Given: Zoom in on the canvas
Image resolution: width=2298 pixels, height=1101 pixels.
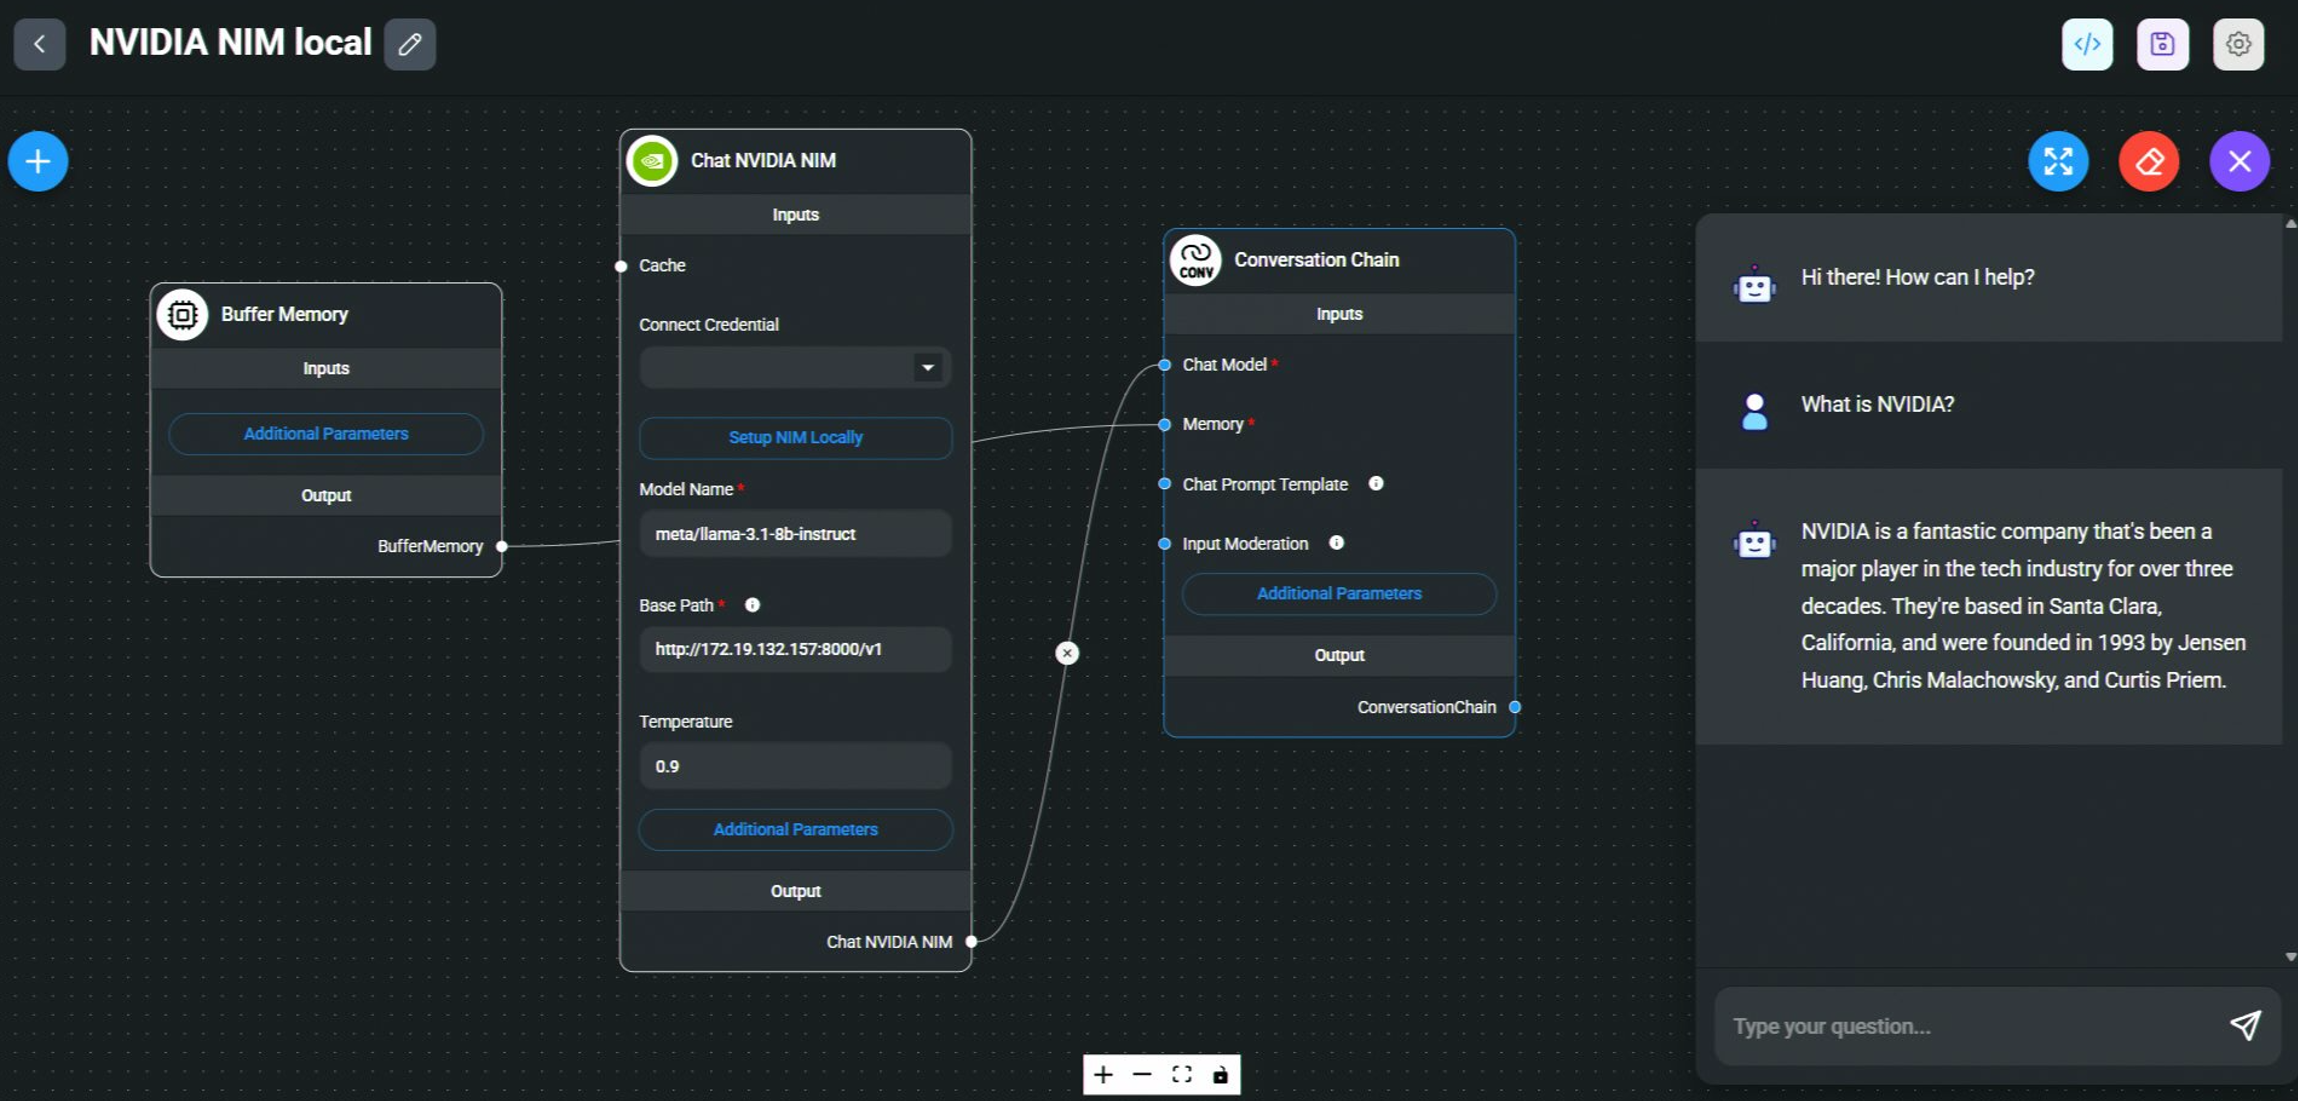Looking at the screenshot, I should 1103,1075.
